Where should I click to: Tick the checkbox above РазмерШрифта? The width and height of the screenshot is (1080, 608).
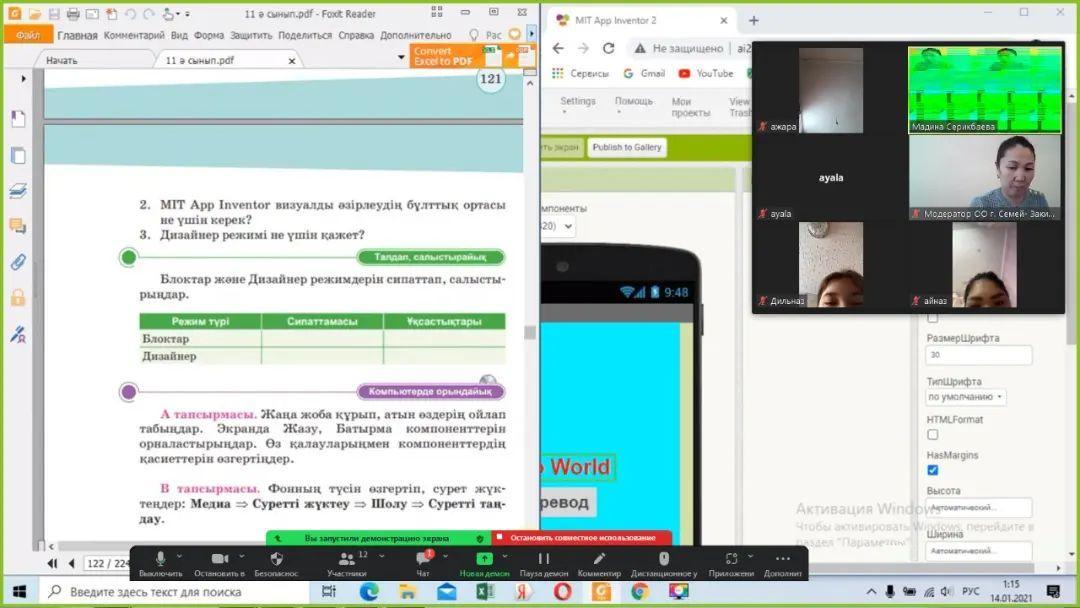(x=933, y=317)
